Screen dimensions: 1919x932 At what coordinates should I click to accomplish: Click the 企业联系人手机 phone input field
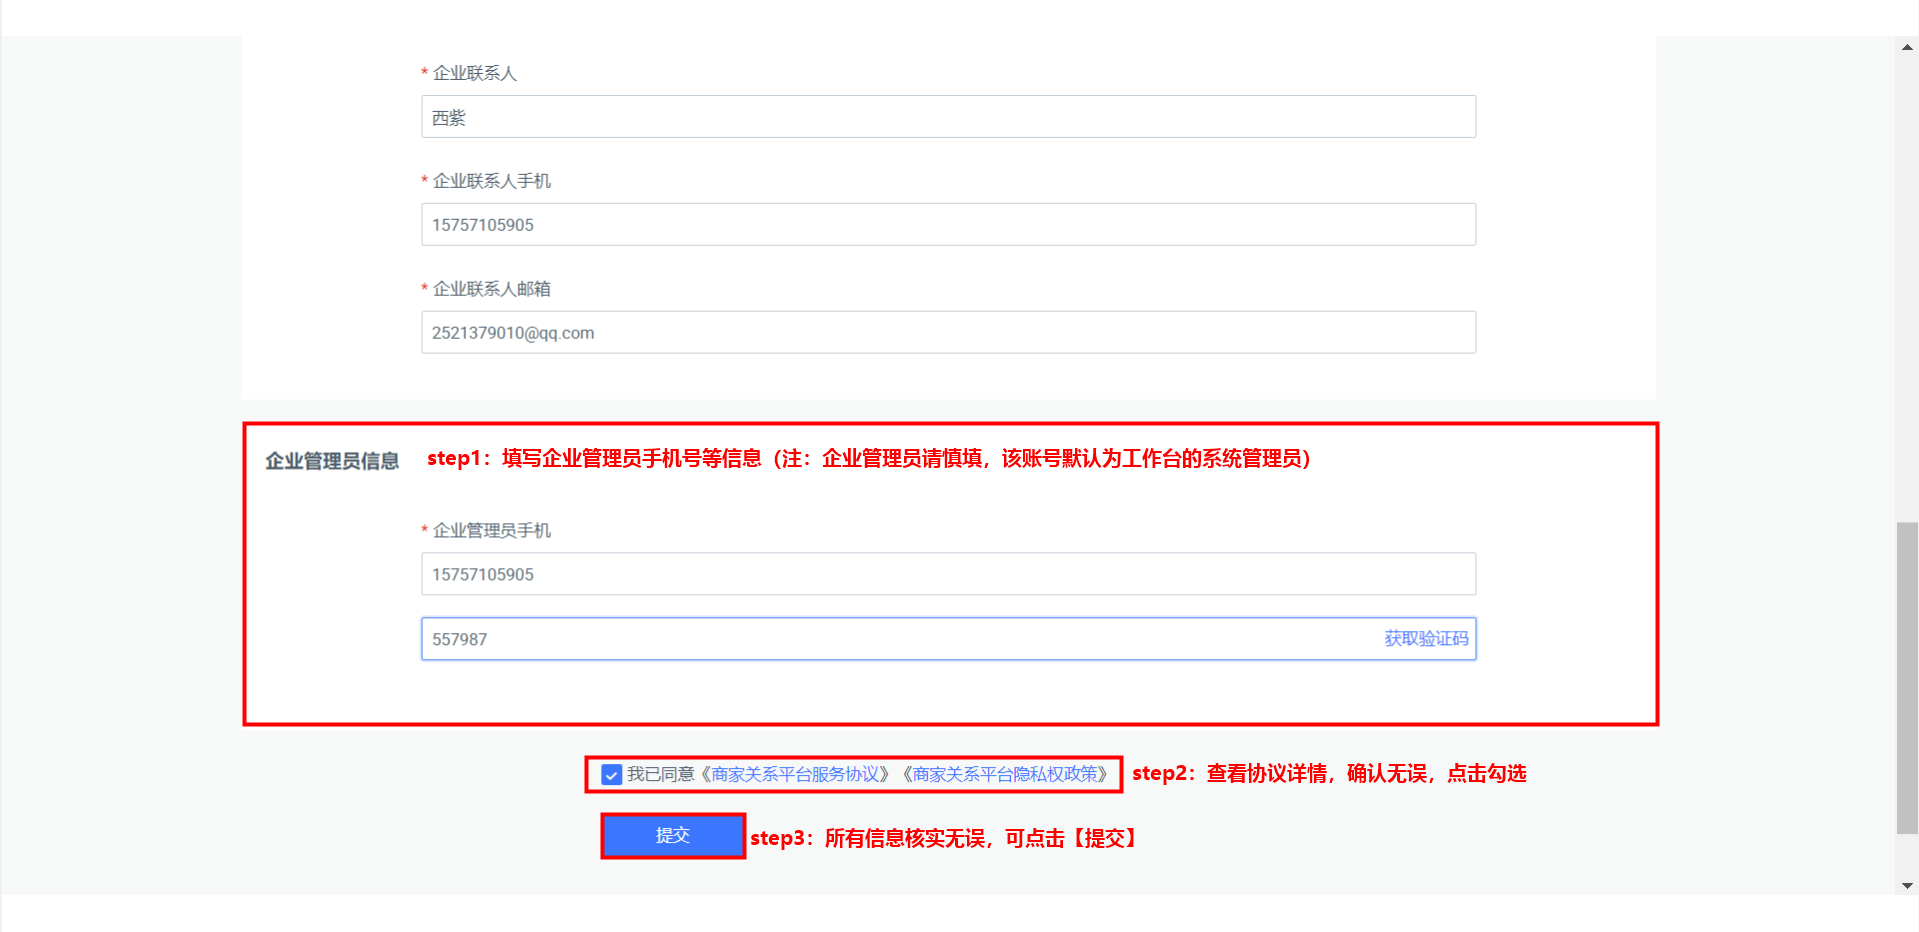tap(948, 225)
